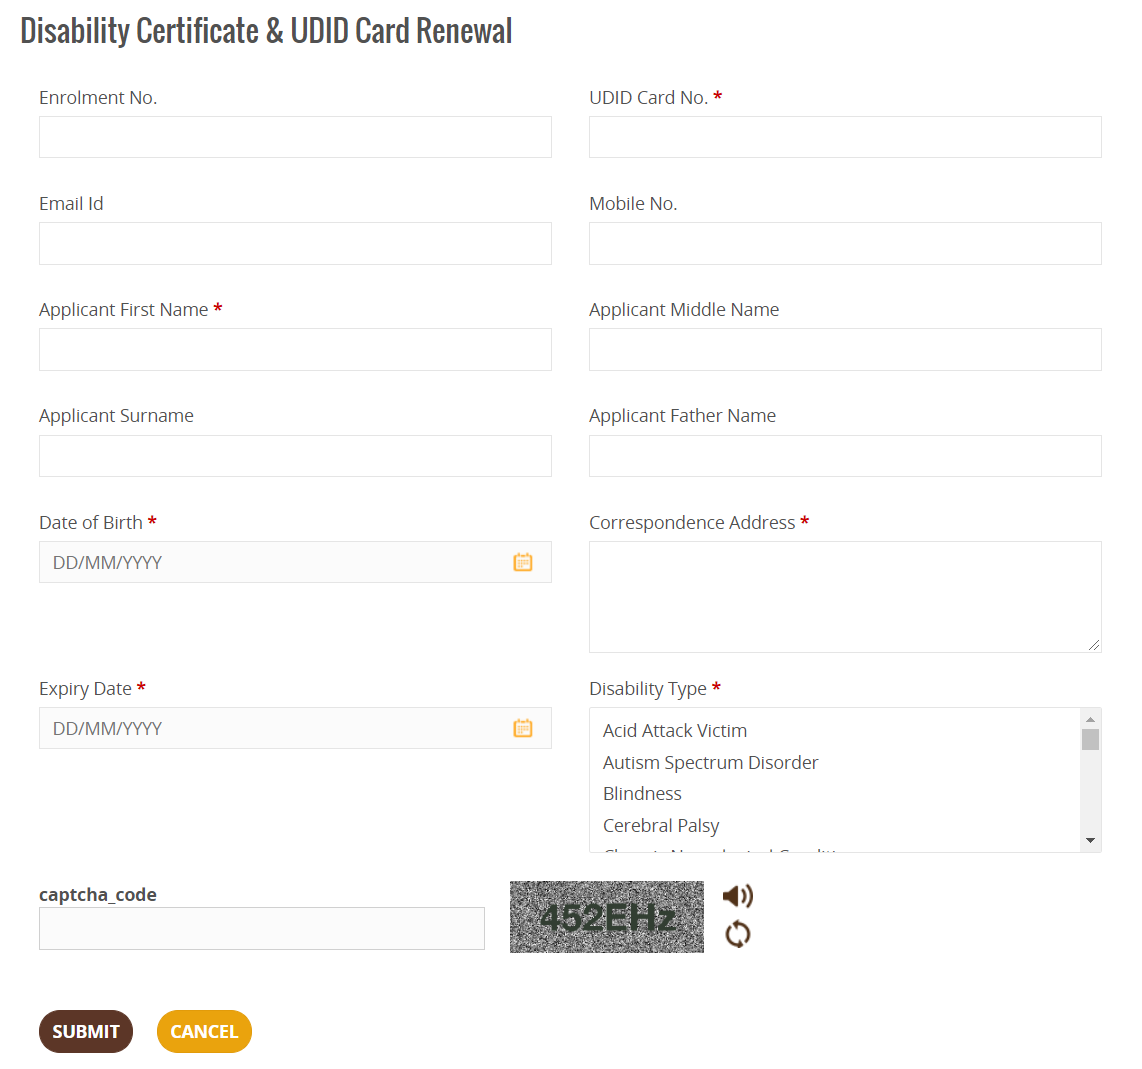Open the Date of Birth calendar picker
Viewport: 1142px width, 1069px height.
click(522, 562)
